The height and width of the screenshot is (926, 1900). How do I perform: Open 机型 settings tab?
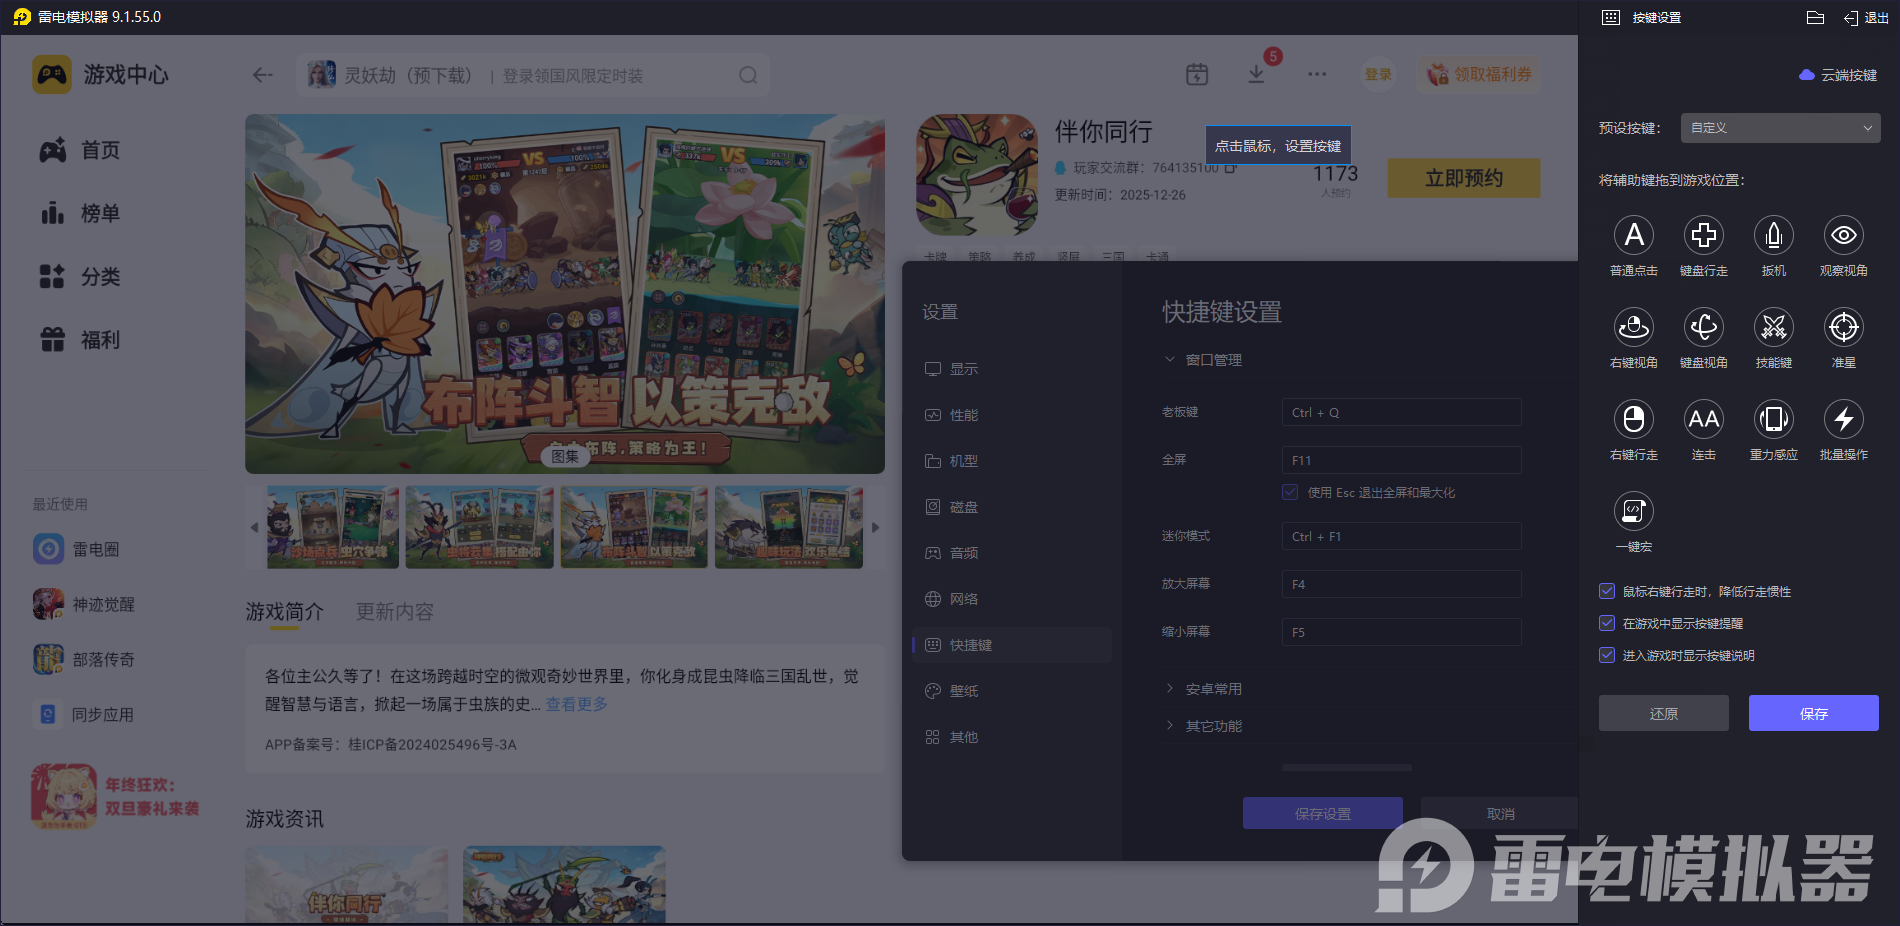coord(1012,461)
